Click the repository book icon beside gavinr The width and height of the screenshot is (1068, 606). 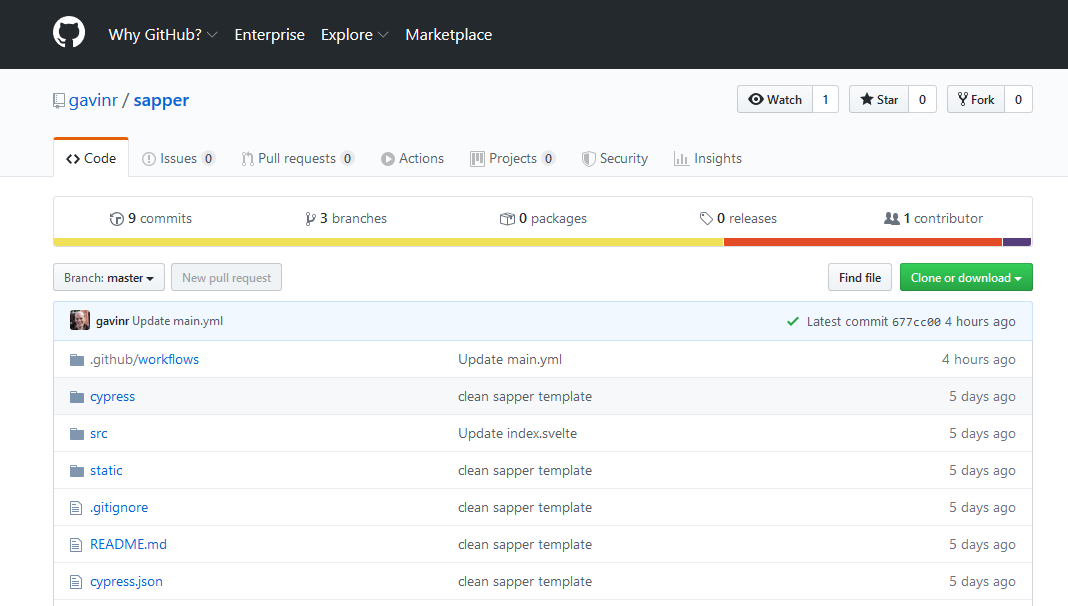(x=59, y=101)
